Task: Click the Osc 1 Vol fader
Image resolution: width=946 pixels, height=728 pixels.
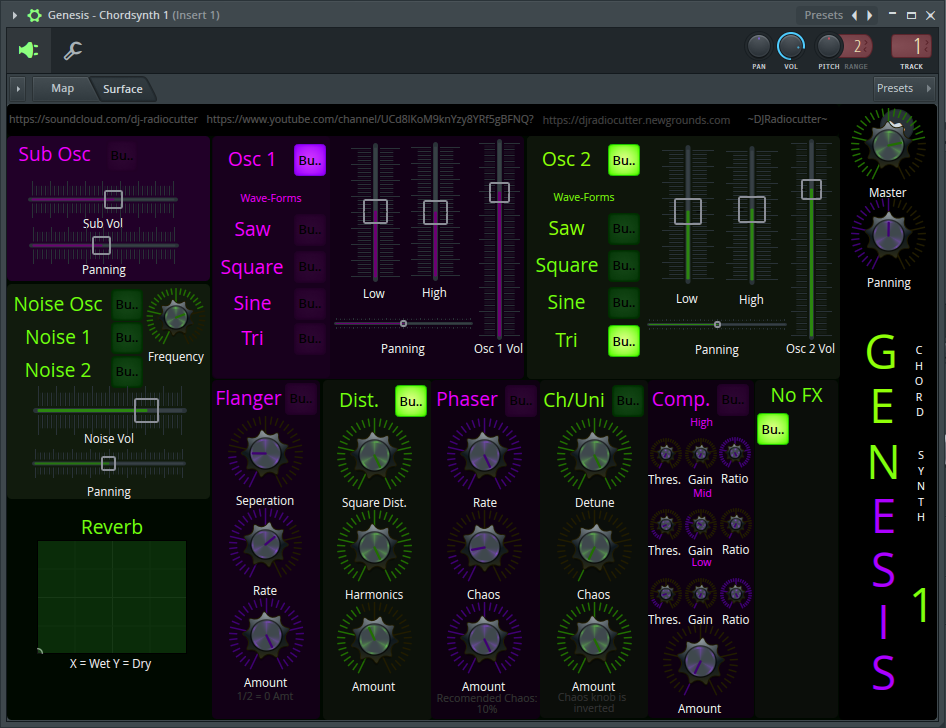Action: tap(500, 193)
